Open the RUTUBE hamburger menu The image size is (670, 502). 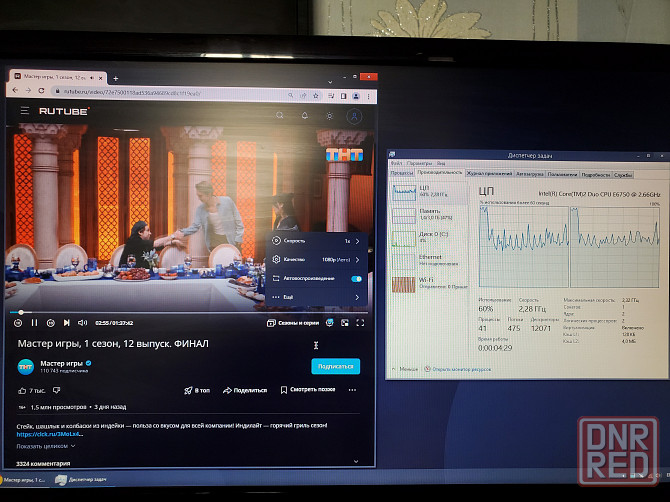point(25,111)
